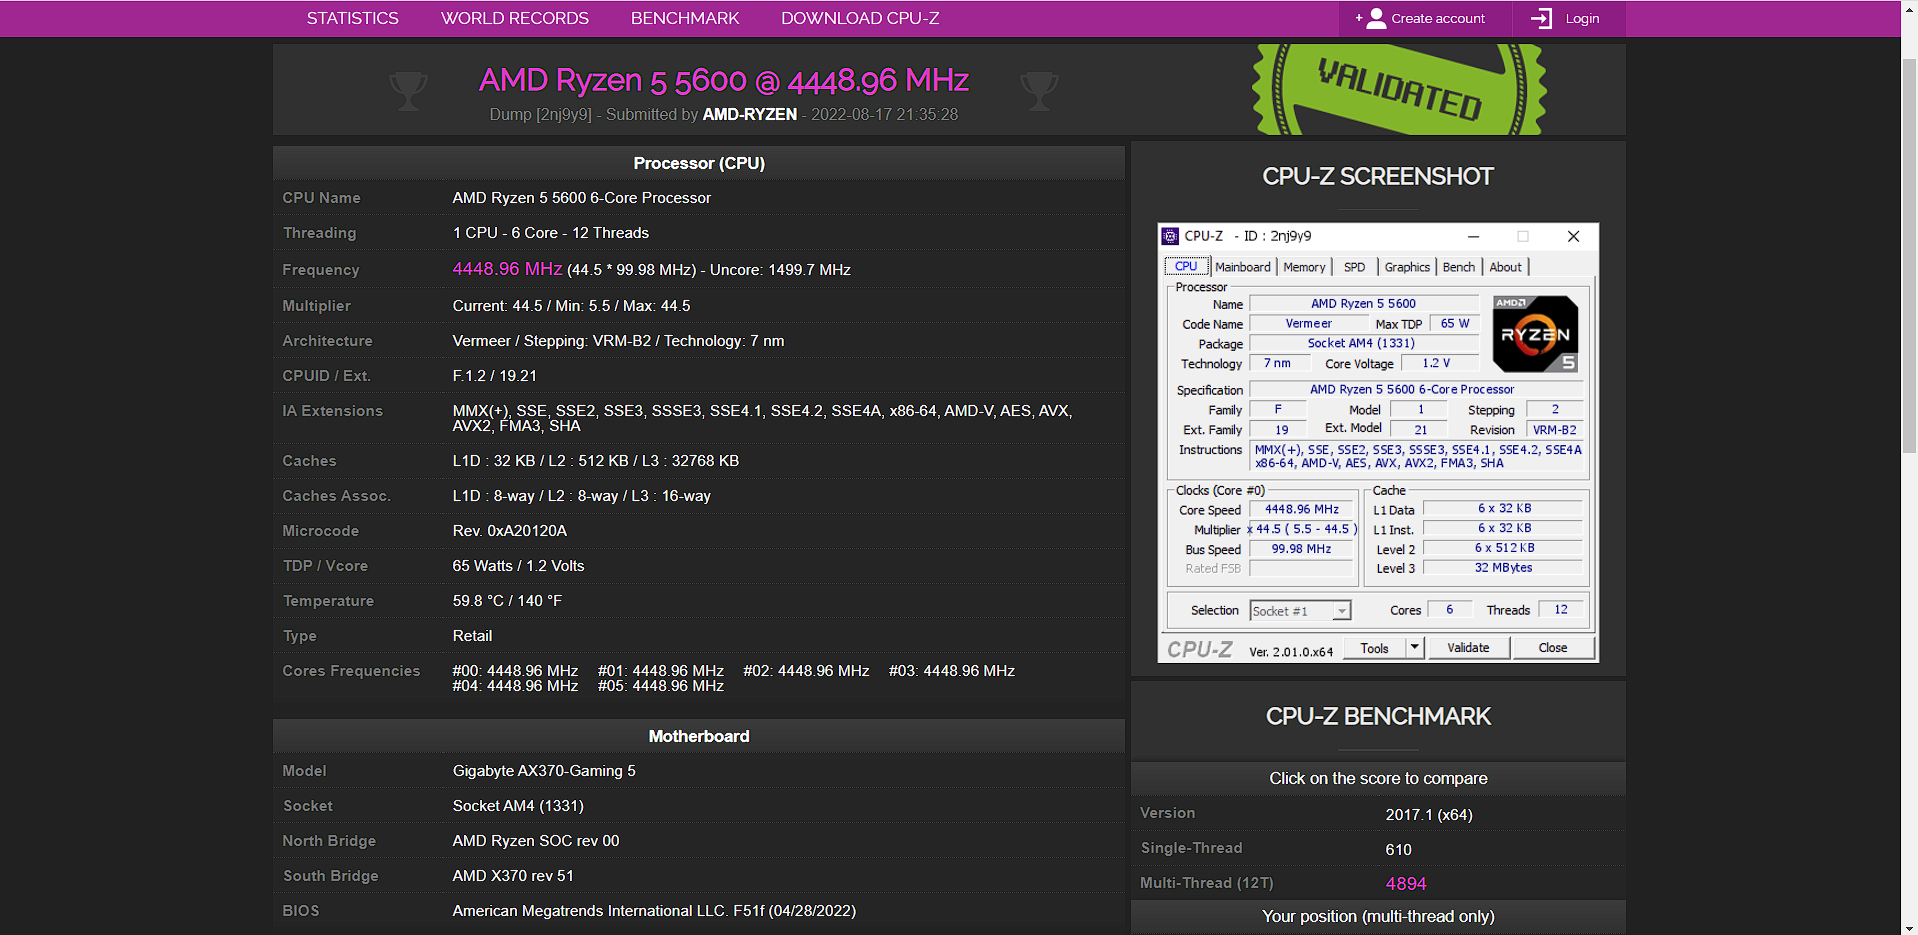Click the Ryzen 5 logo in CPU-Z screenshot
This screenshot has width=1918, height=935.
pos(1535,334)
